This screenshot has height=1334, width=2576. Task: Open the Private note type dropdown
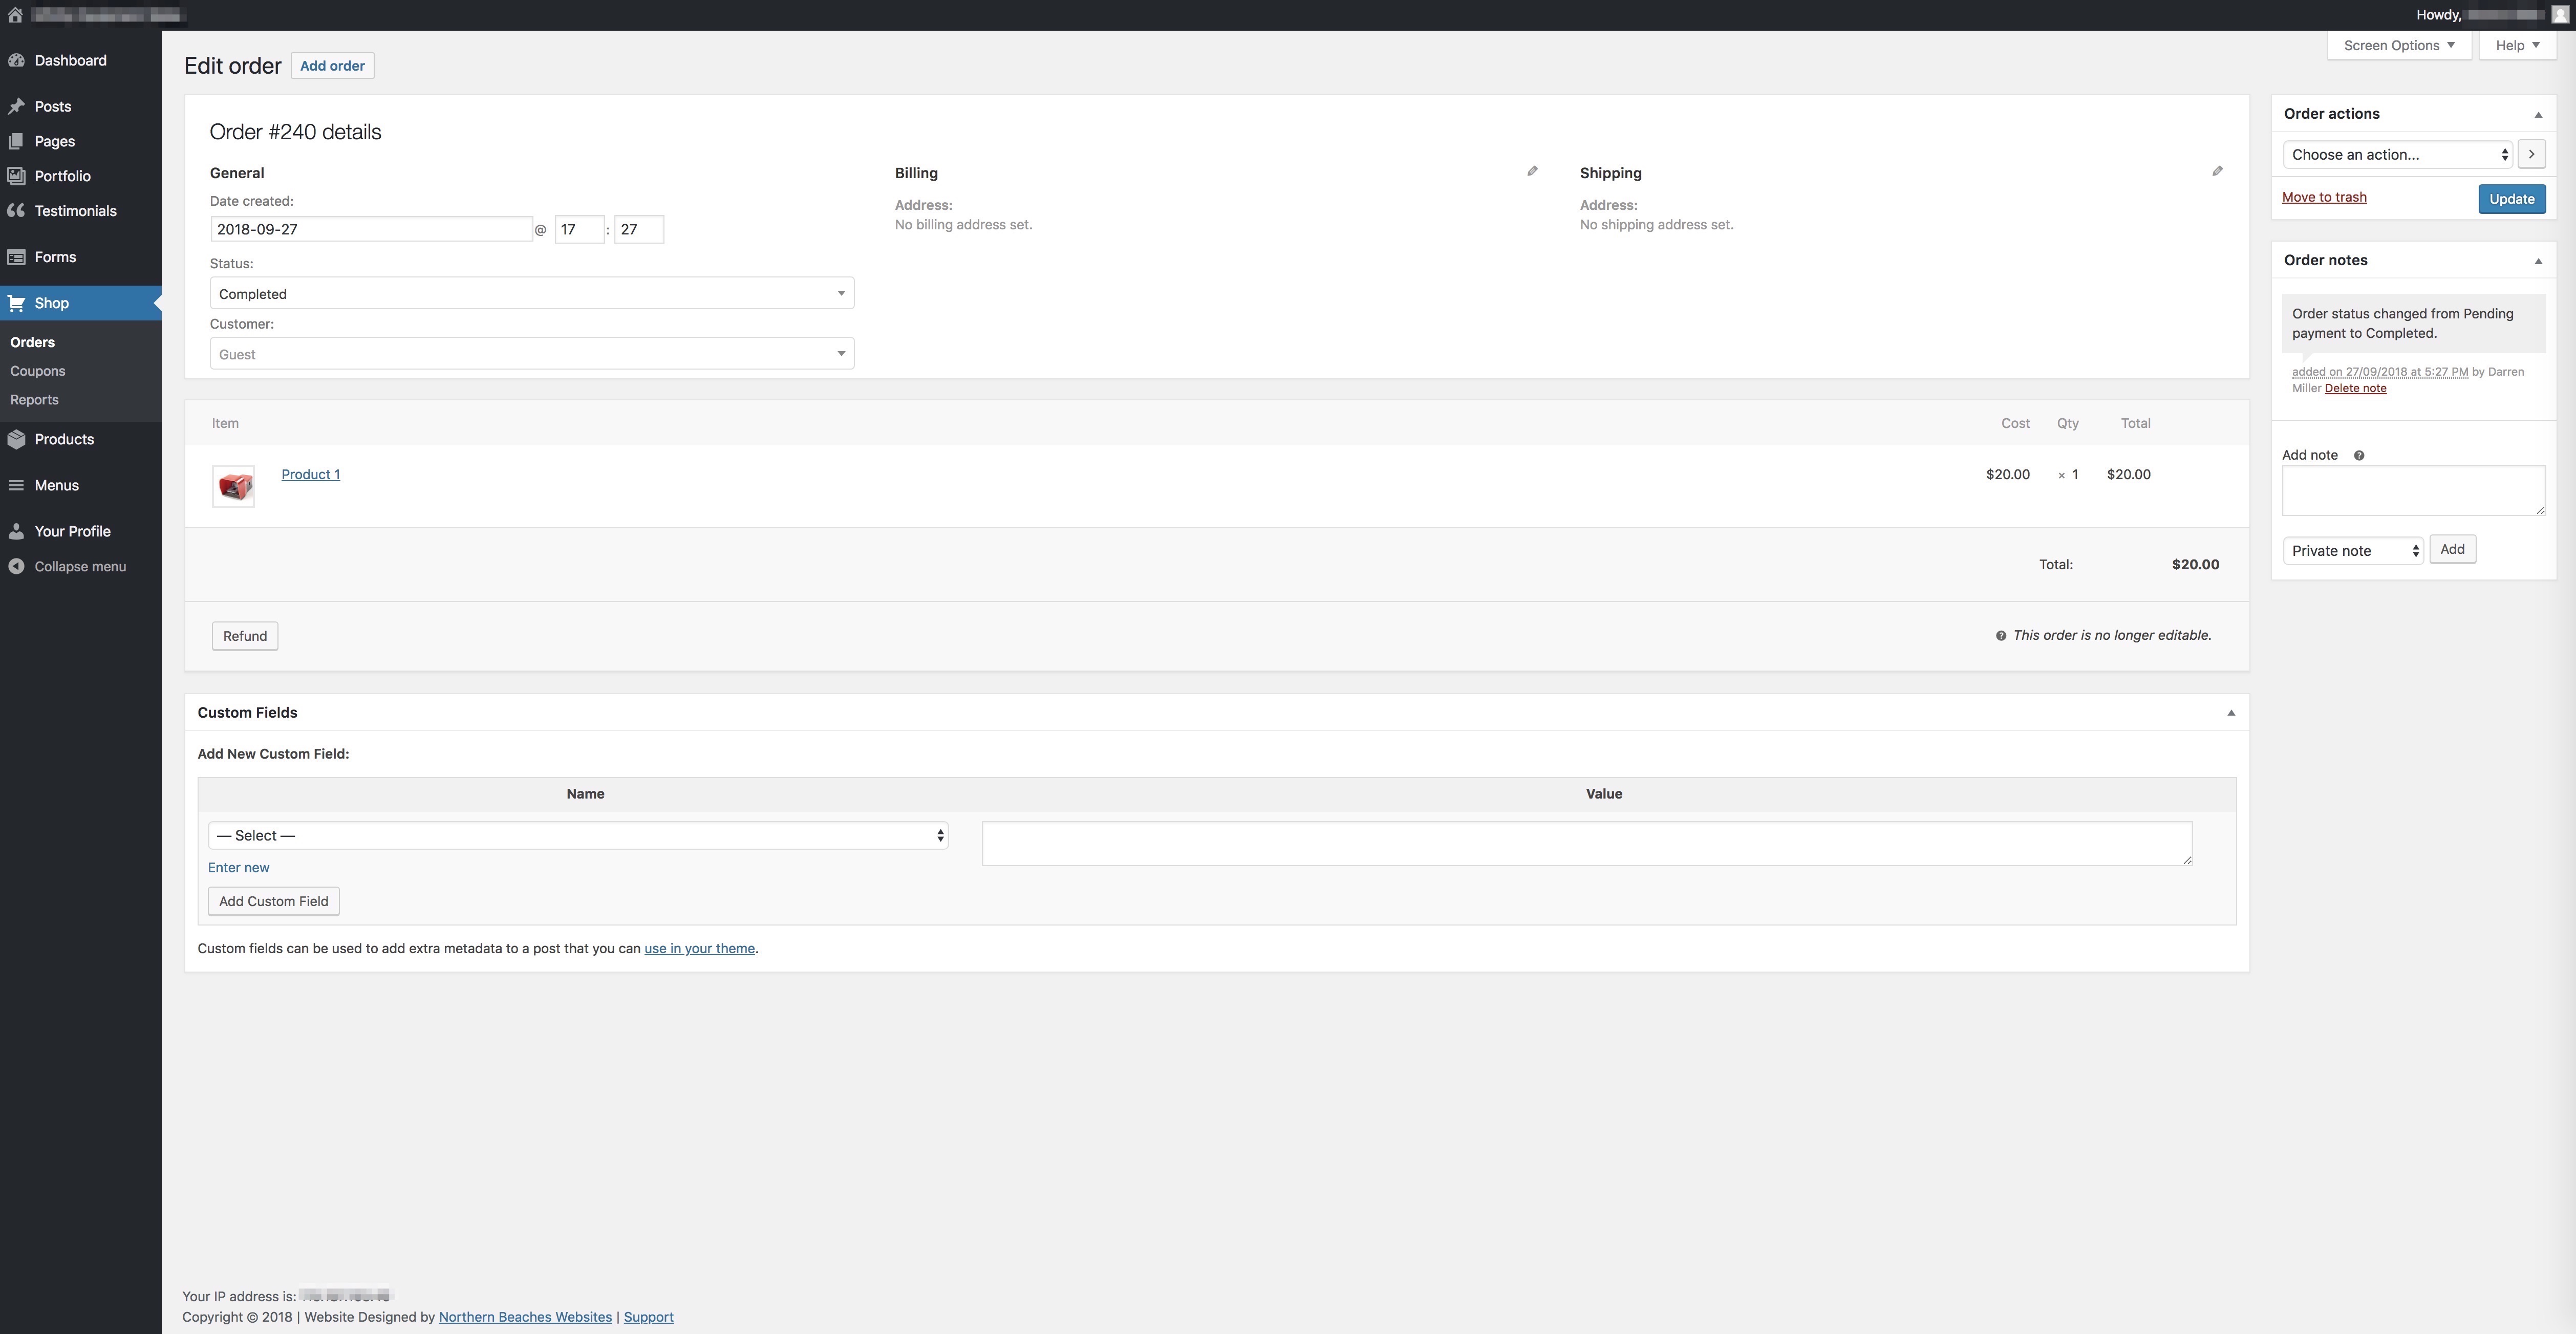point(2352,551)
